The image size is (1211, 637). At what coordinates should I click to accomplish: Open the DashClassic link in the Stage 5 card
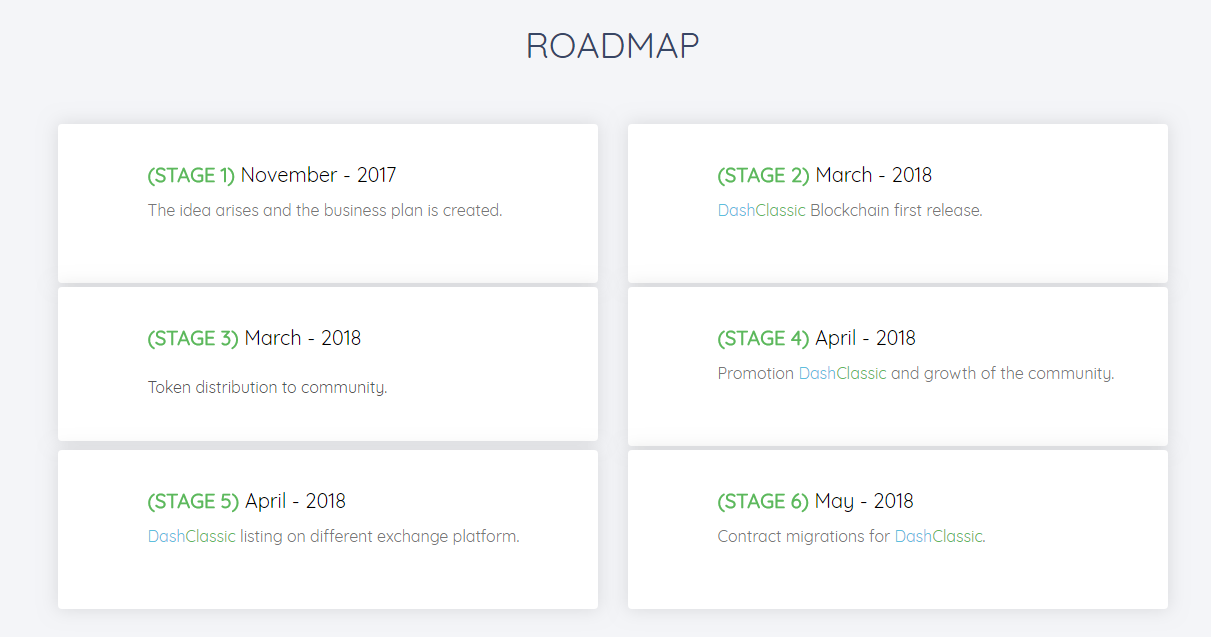(191, 537)
